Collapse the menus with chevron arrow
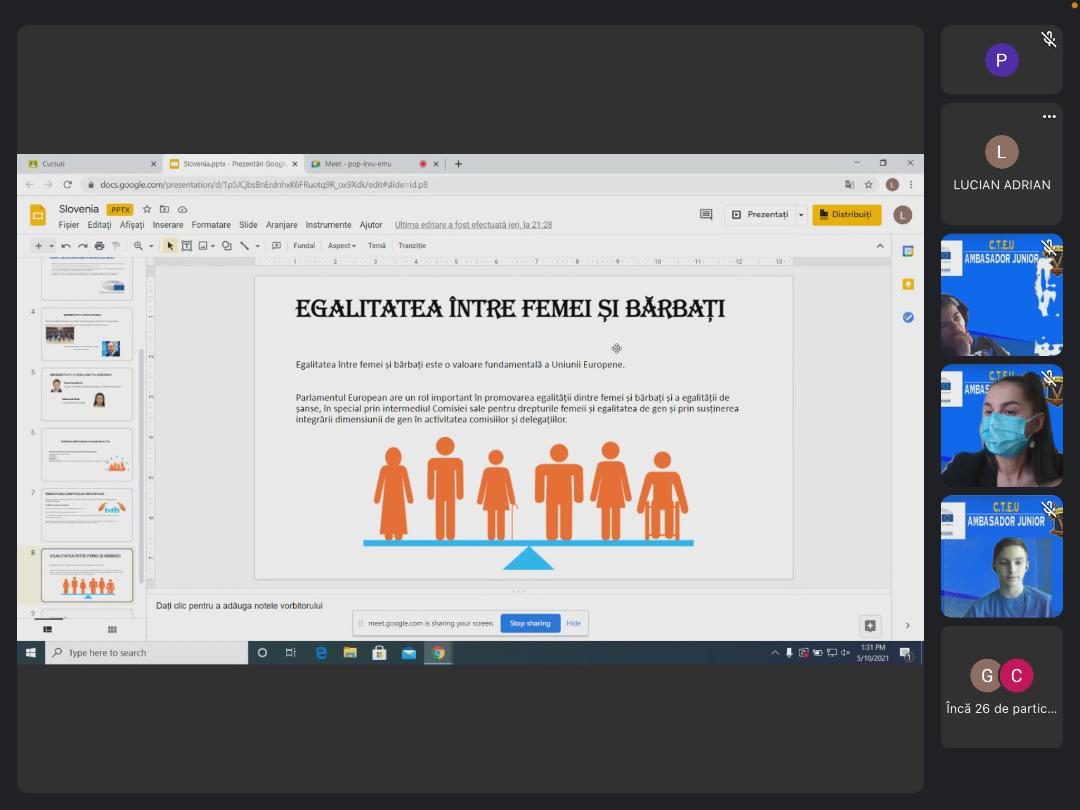This screenshot has height=810, width=1080. 880,246
